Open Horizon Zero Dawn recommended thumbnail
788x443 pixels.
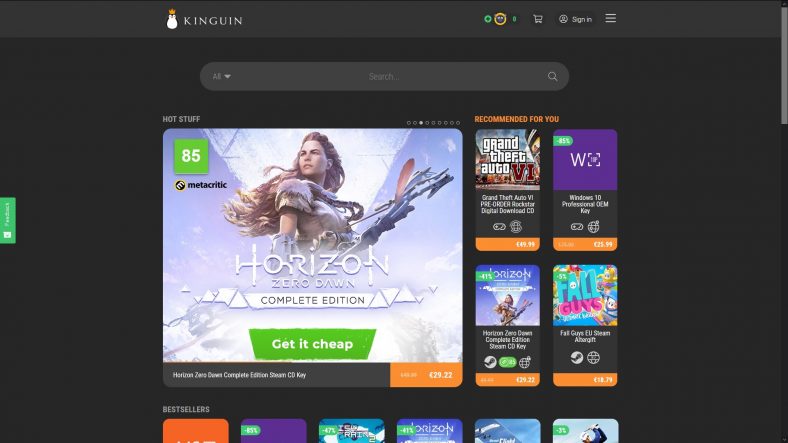pos(508,295)
